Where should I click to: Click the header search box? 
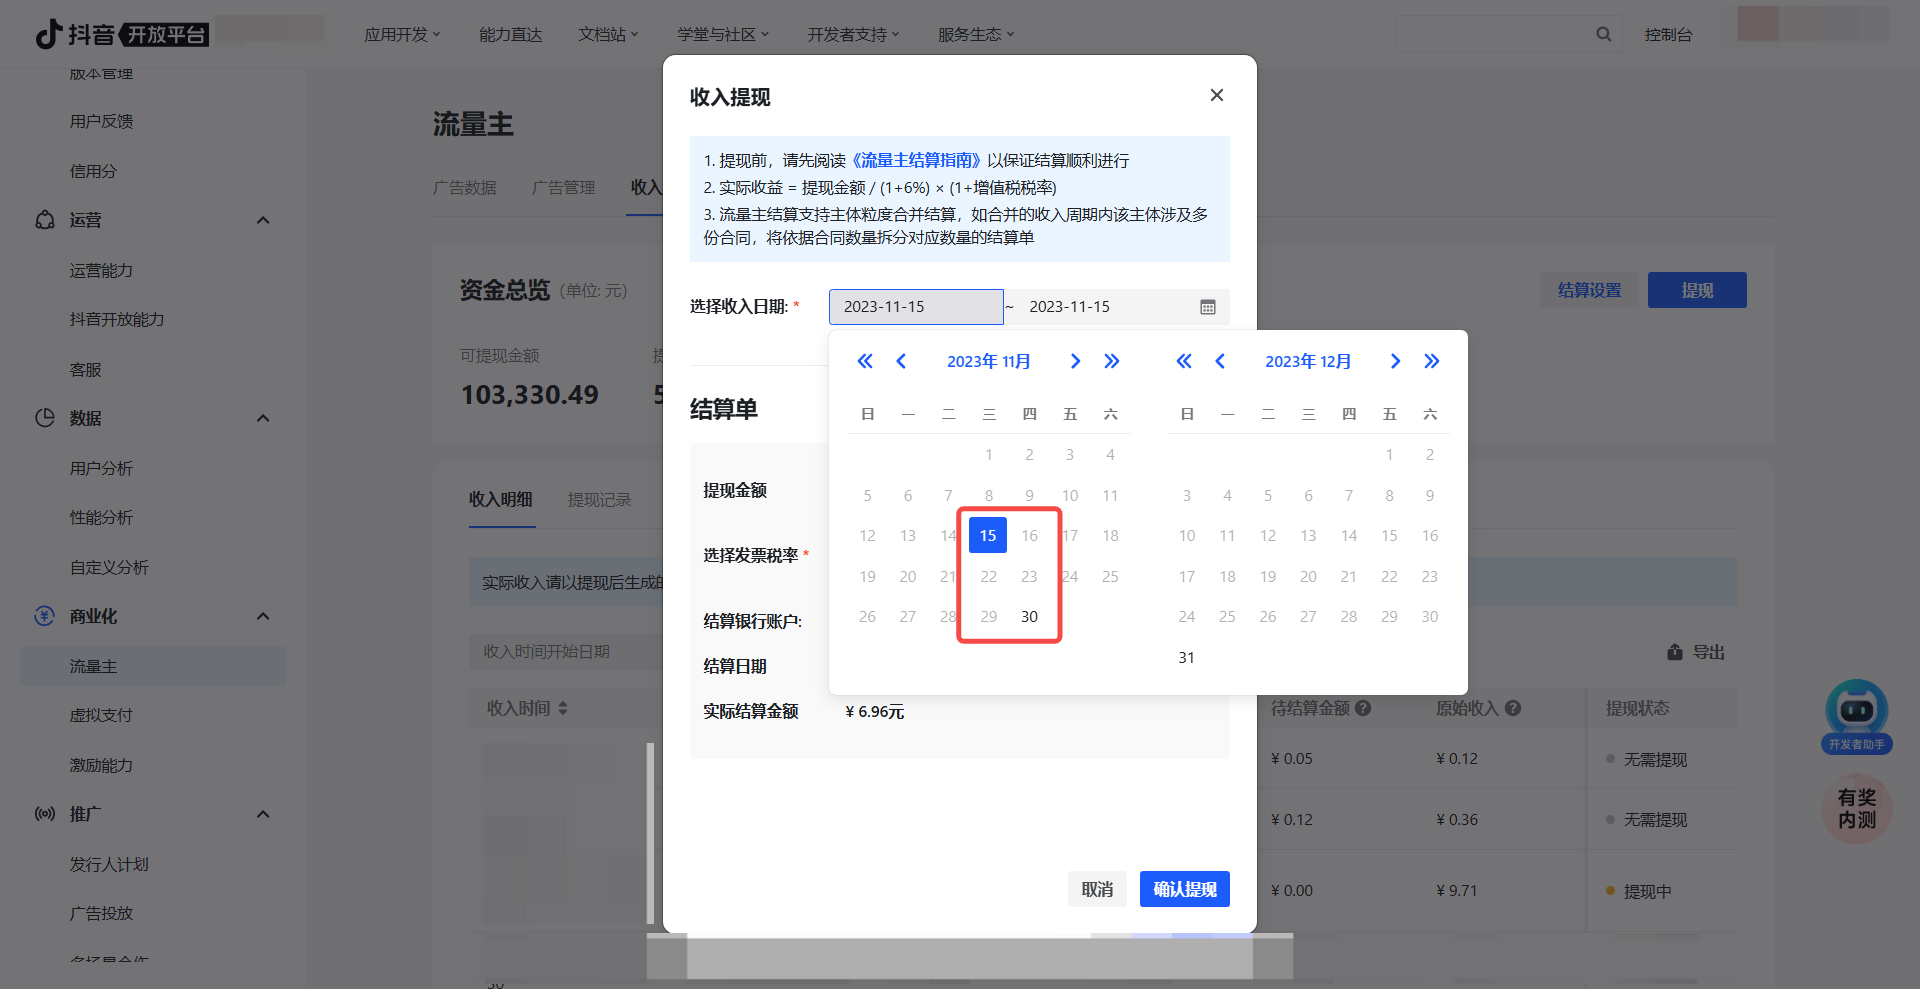coord(1508,34)
